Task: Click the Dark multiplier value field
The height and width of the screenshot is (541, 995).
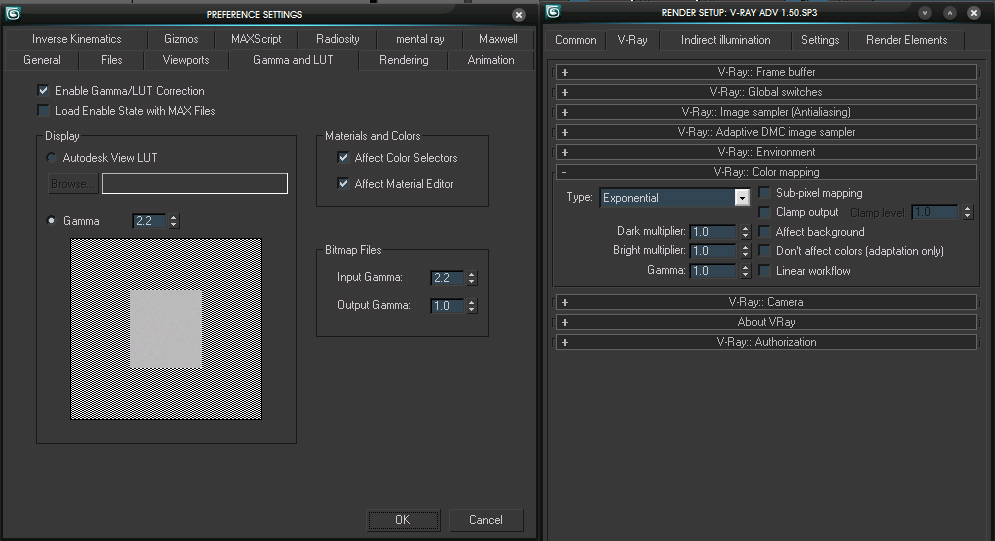Action: (713, 231)
